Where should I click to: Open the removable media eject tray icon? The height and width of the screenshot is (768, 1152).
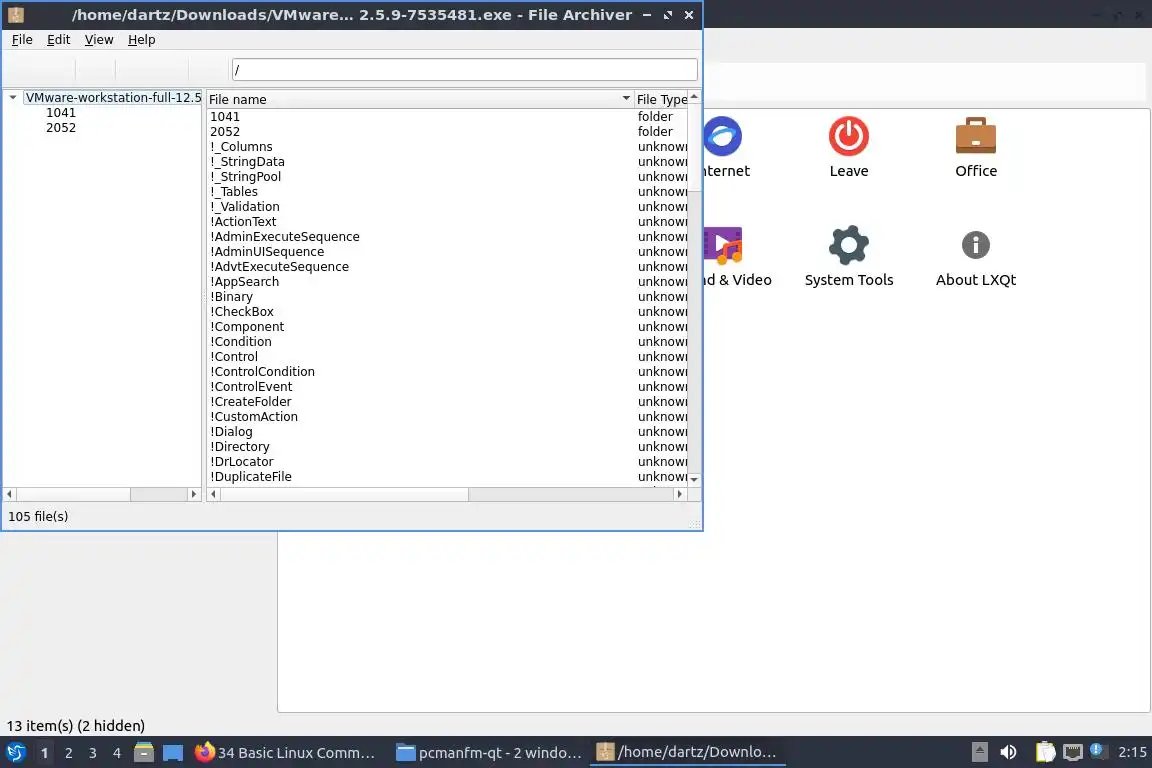pyautogui.click(x=979, y=753)
